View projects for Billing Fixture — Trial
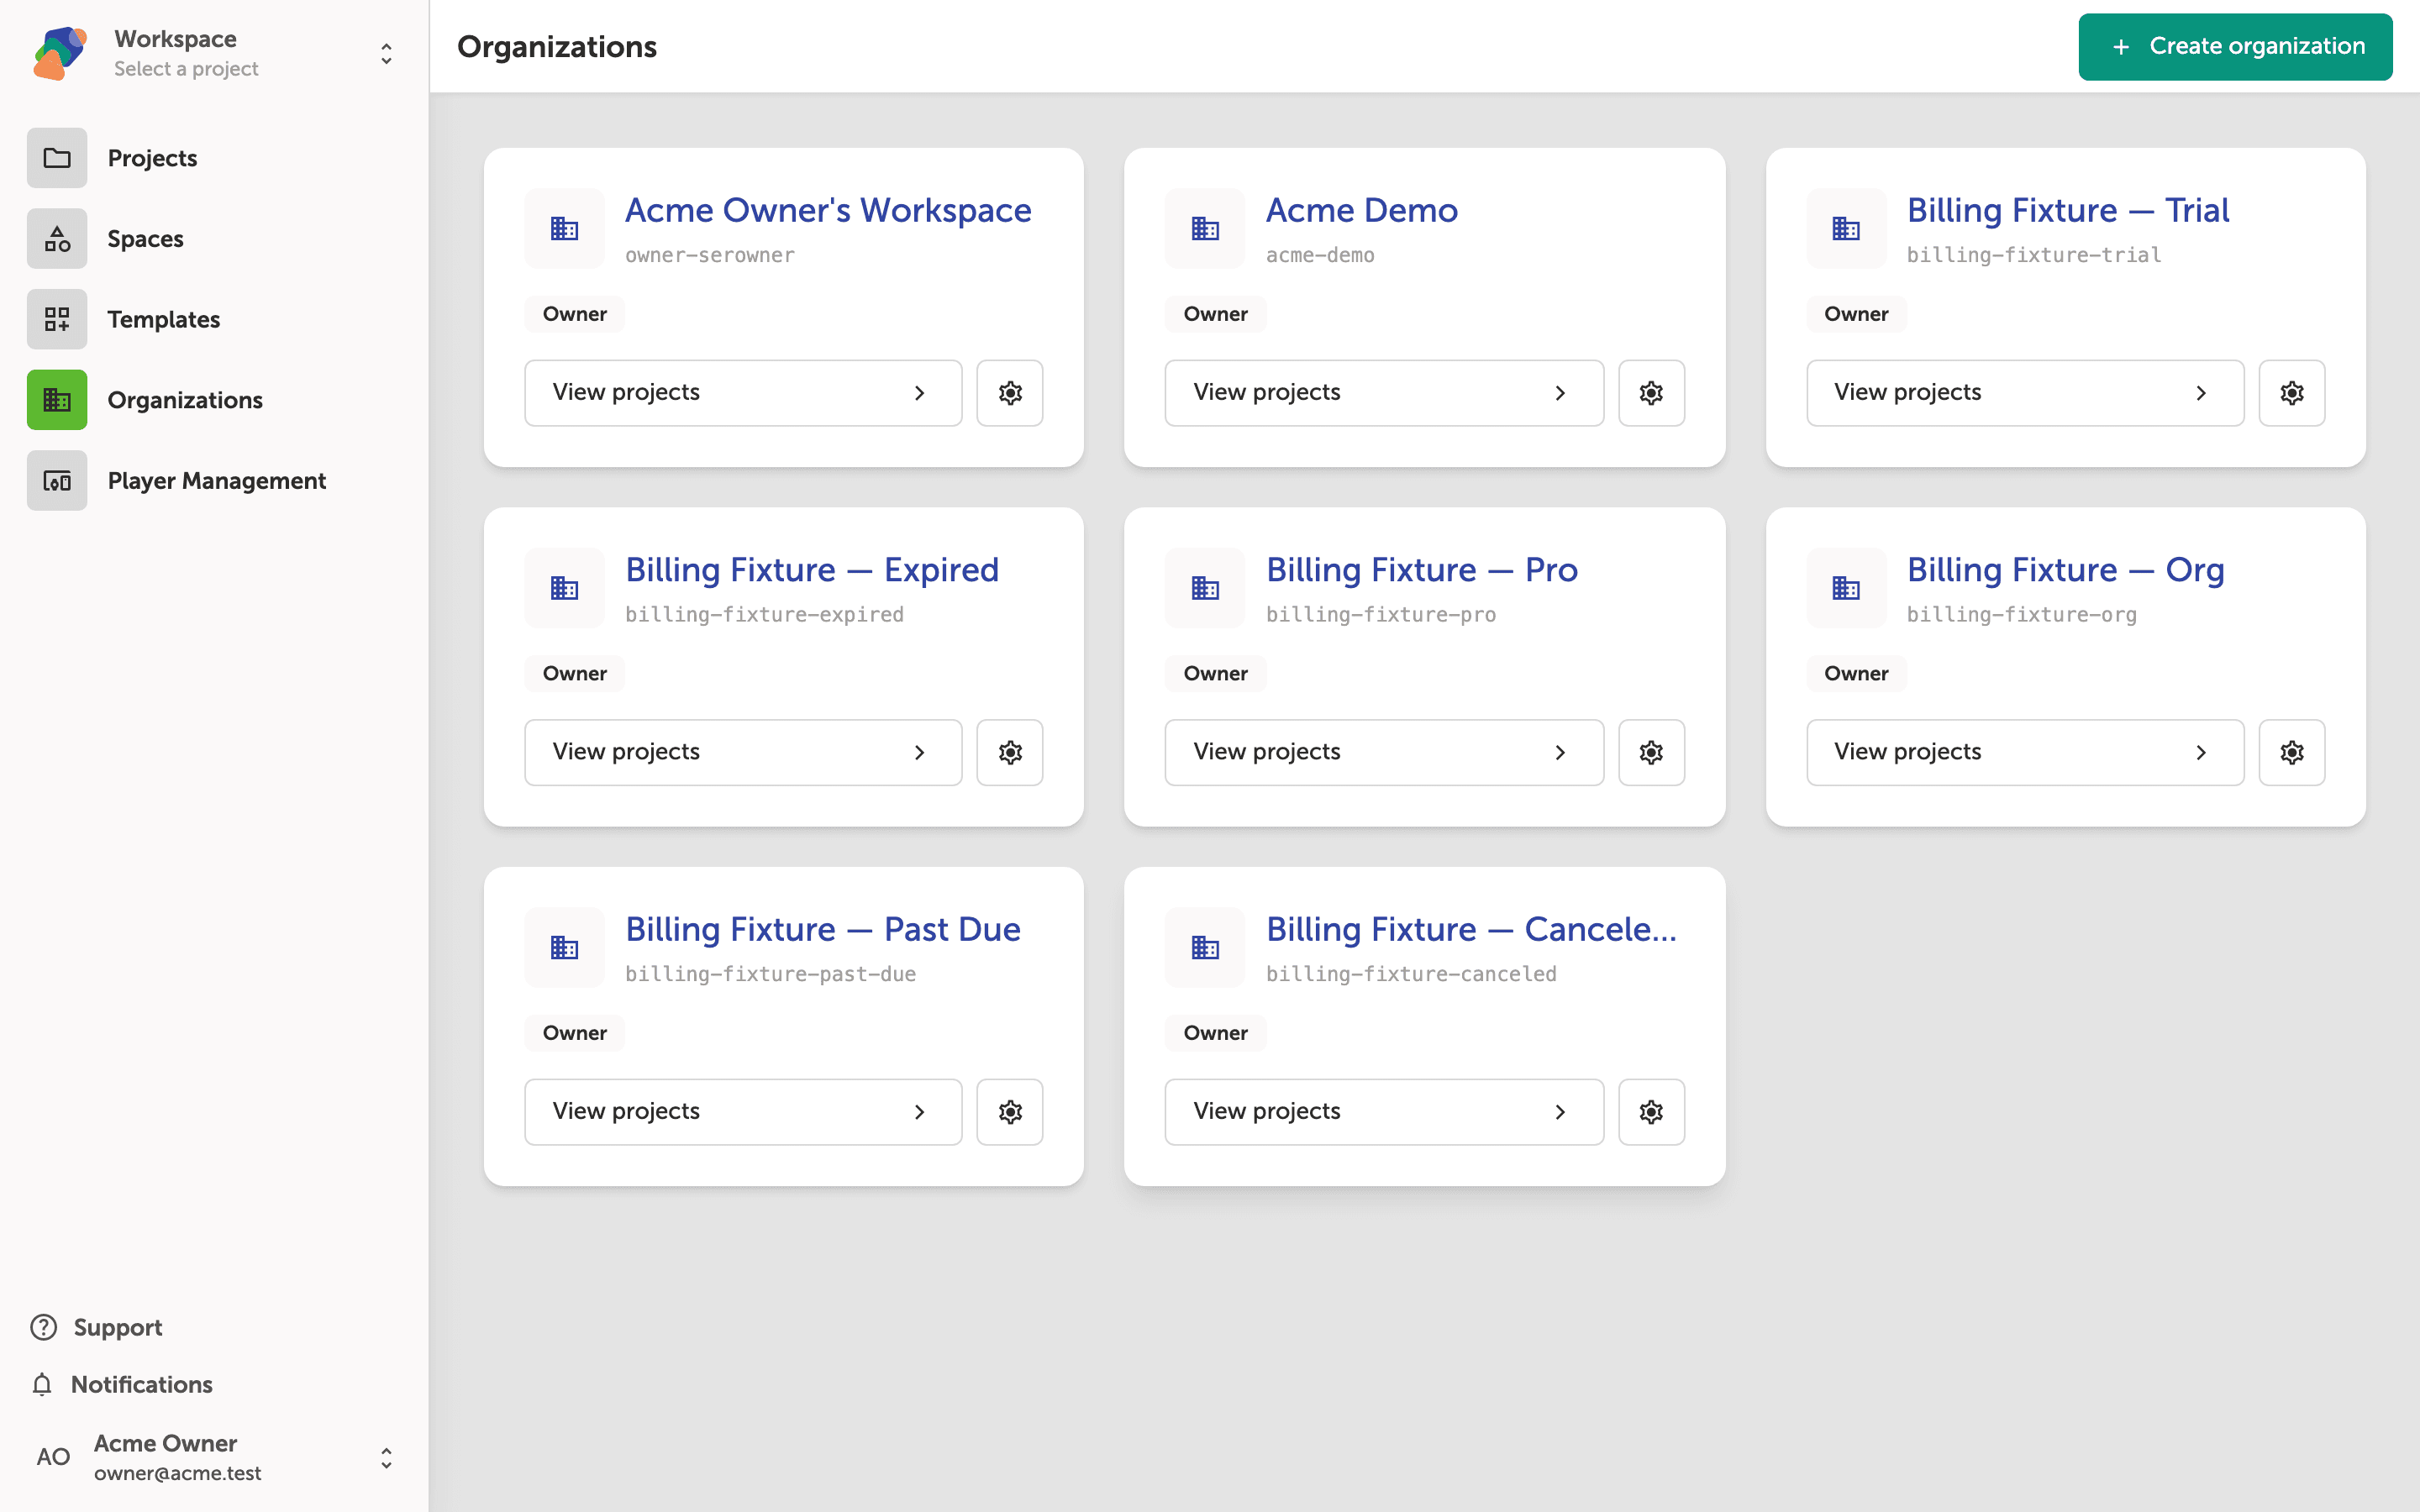The width and height of the screenshot is (2420, 1512). (2025, 393)
